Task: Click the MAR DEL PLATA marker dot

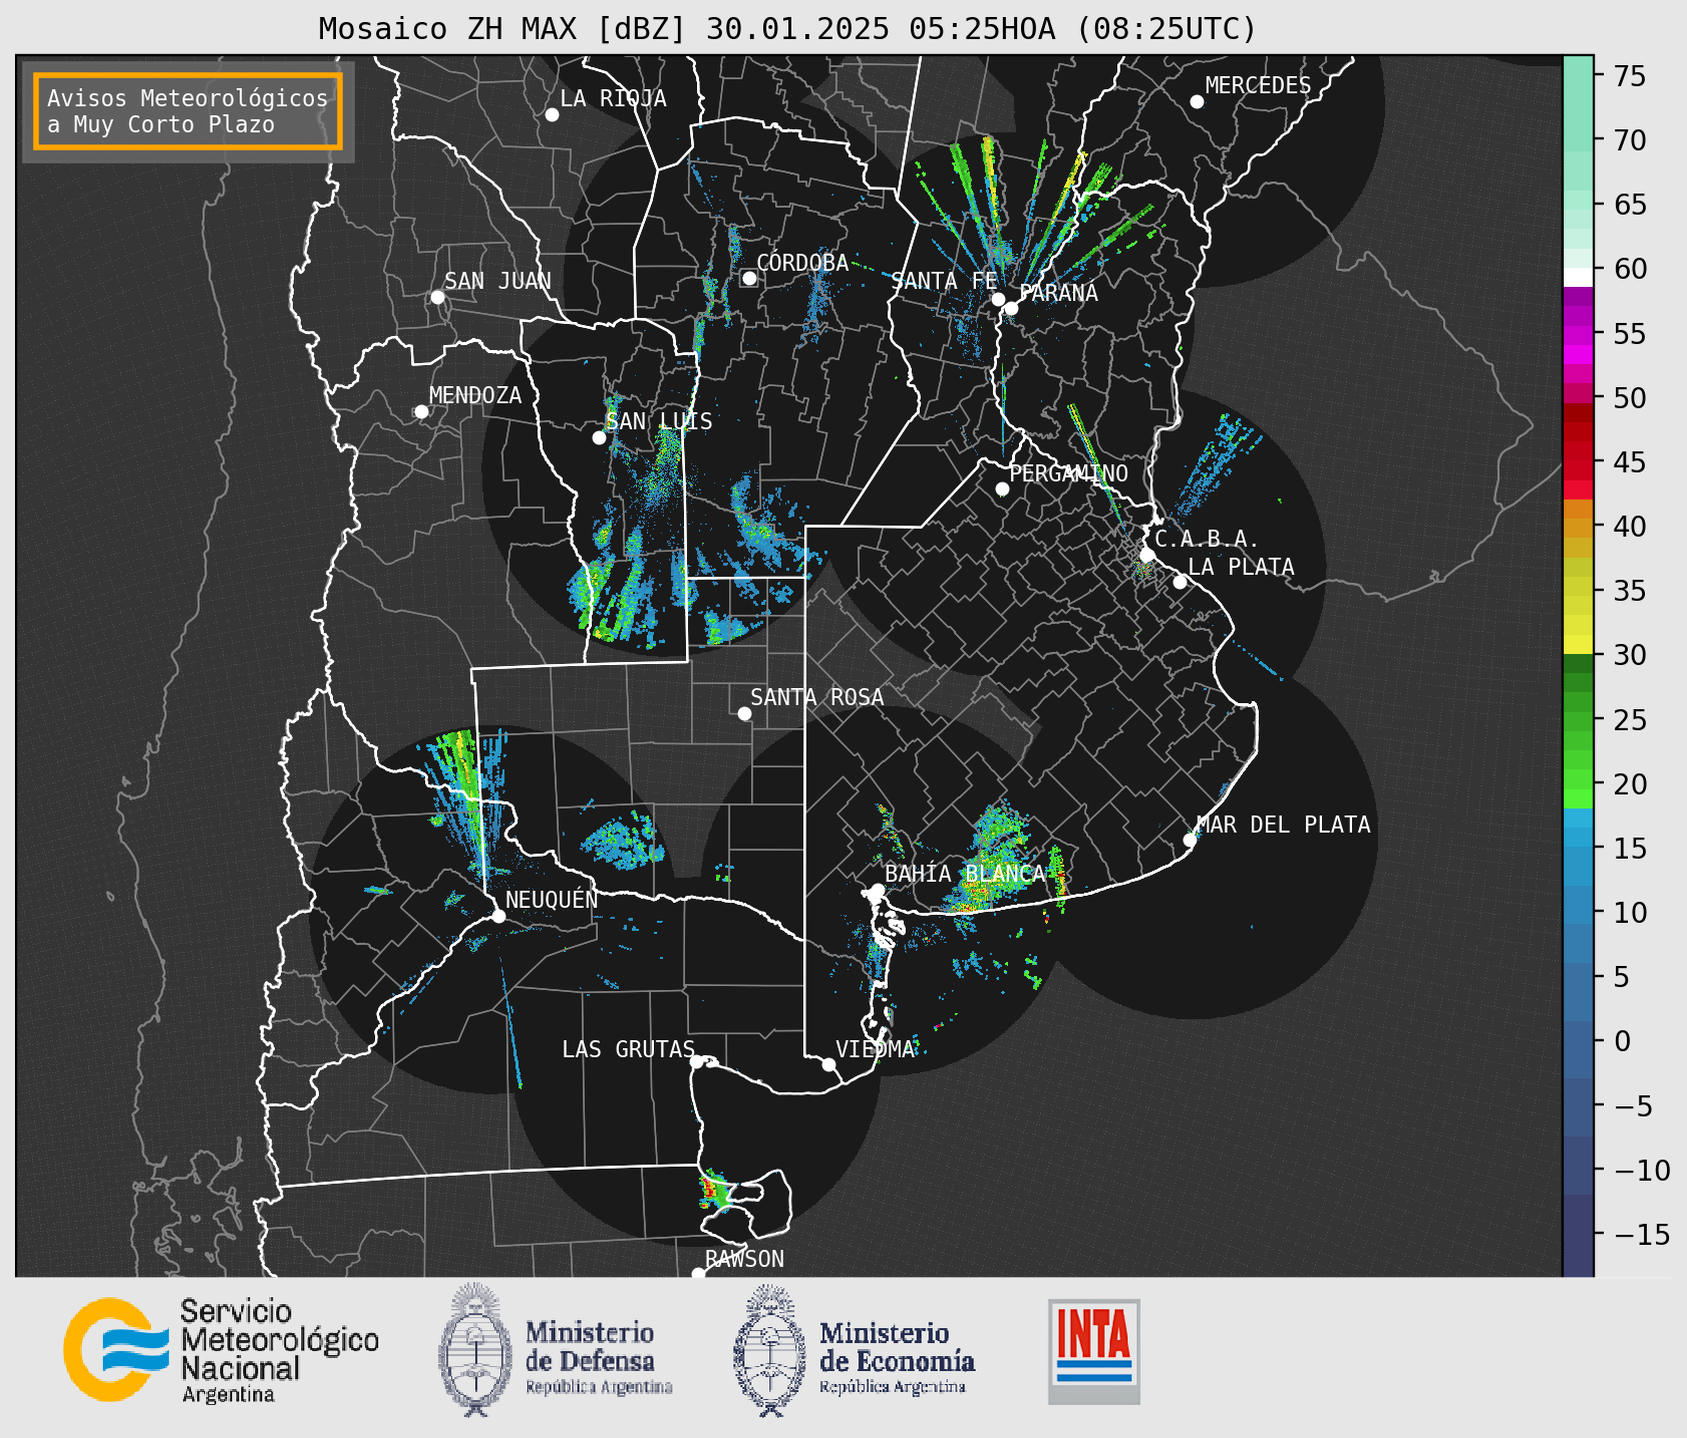Action: [1190, 840]
